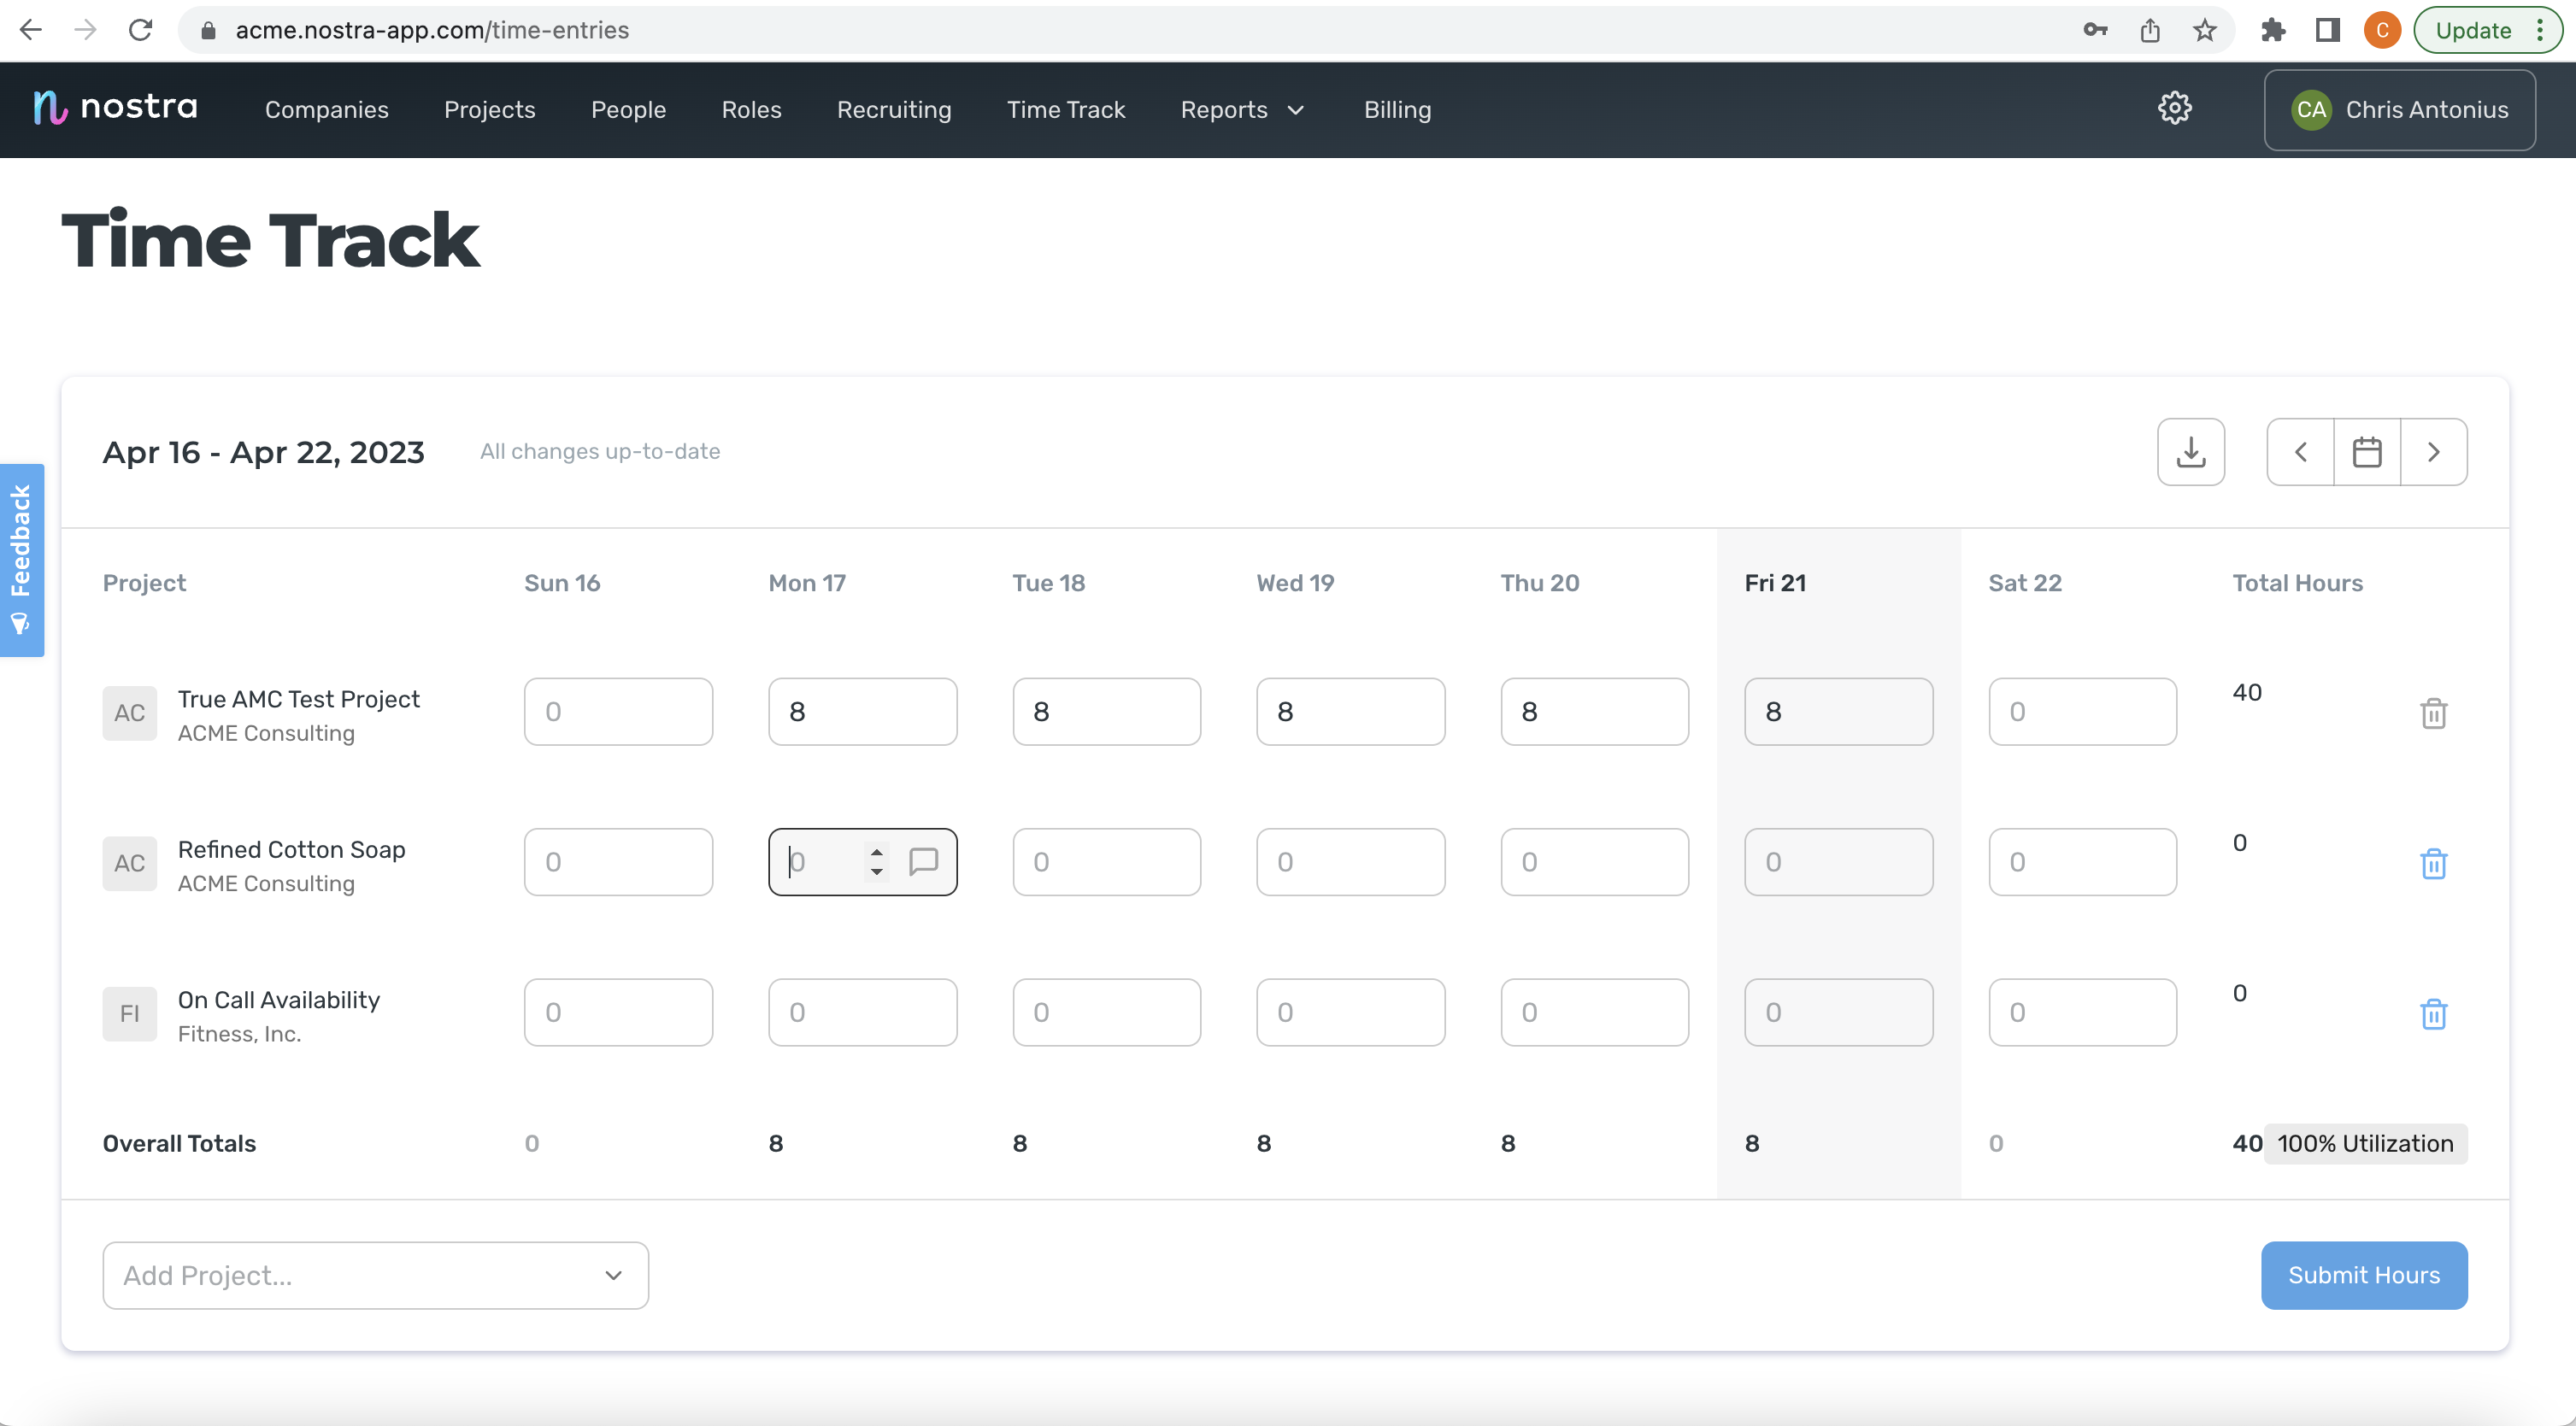Screen dimensions: 2576x1426
Task: Delete the Refined Cotton Soap row
Action: [x=2433, y=863]
